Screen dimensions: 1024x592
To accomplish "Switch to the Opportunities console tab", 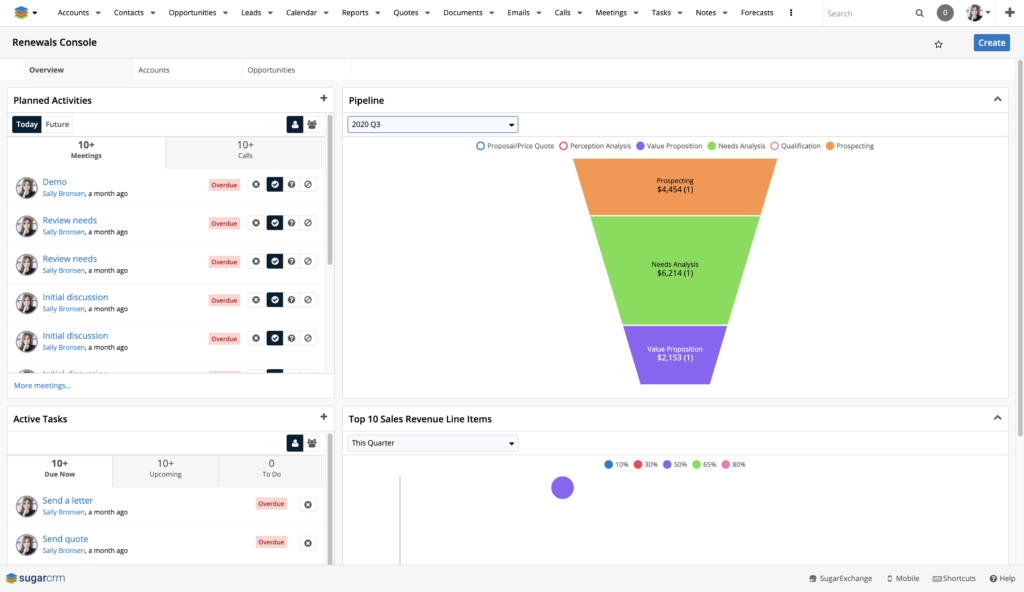I will click(271, 70).
